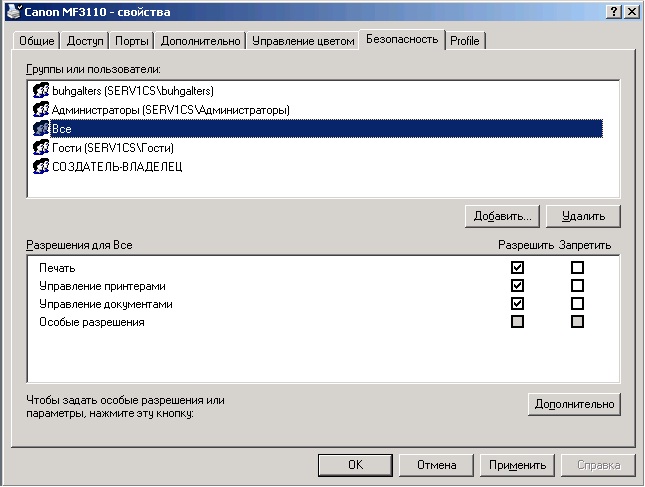The height and width of the screenshot is (487, 645).
Task: Click the title bar help question-mark button
Action: click(614, 12)
